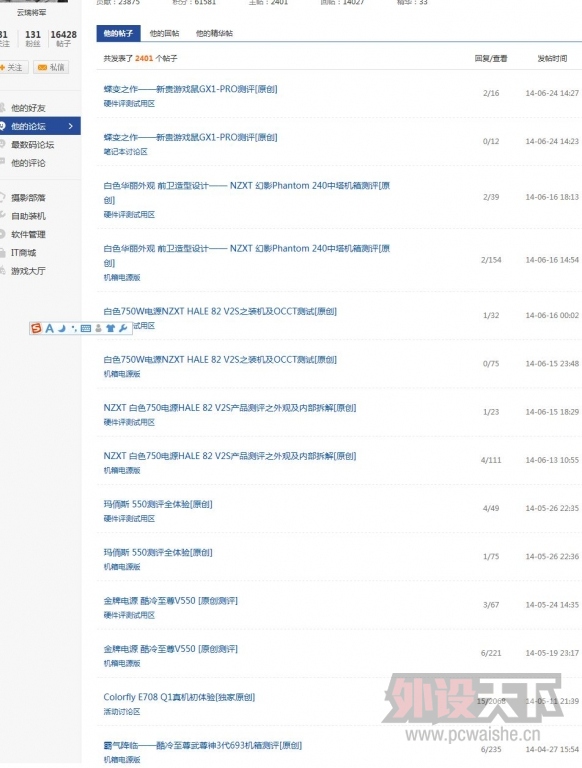This screenshot has width=582, height=768.
Task: Click the 16428 帖子 post count
Action: (x=63, y=38)
